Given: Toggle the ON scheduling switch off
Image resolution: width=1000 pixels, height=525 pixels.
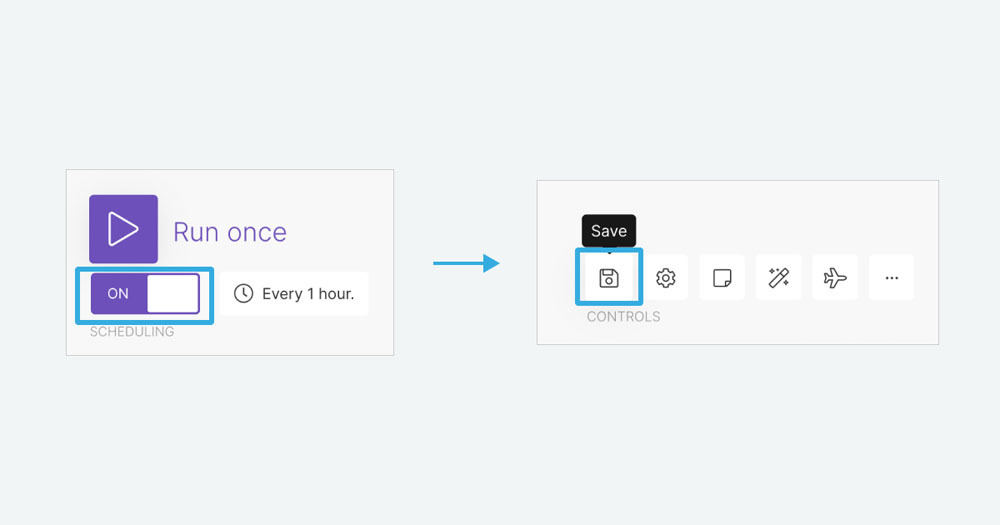Looking at the screenshot, I should click(x=145, y=293).
